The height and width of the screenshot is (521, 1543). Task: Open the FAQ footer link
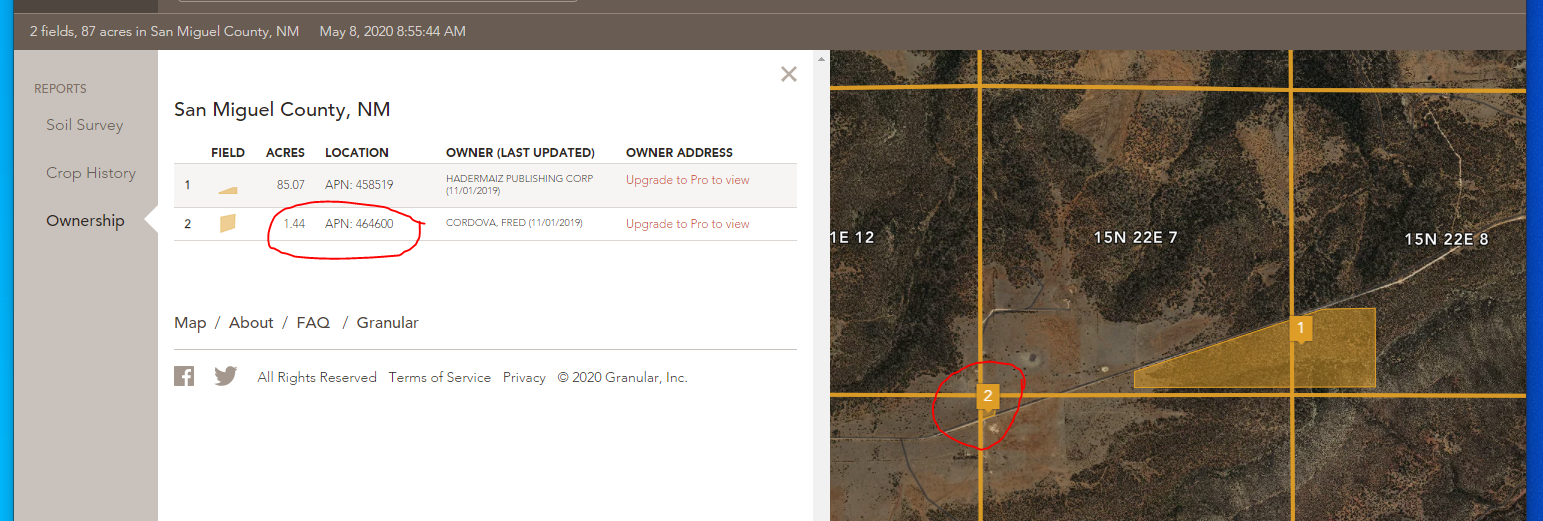click(313, 322)
